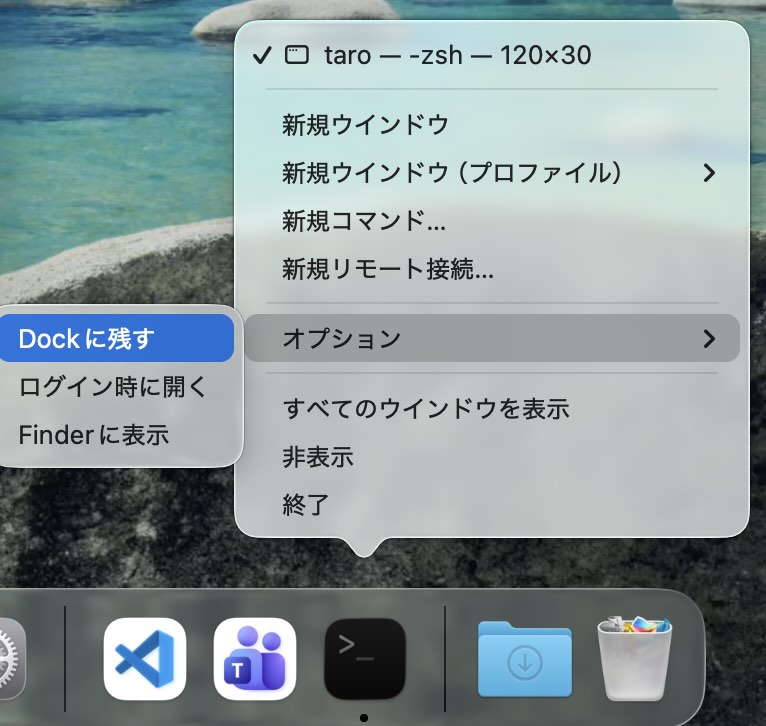Open the Downloads folder in the Dock
The width and height of the screenshot is (766, 726).
coord(525,659)
